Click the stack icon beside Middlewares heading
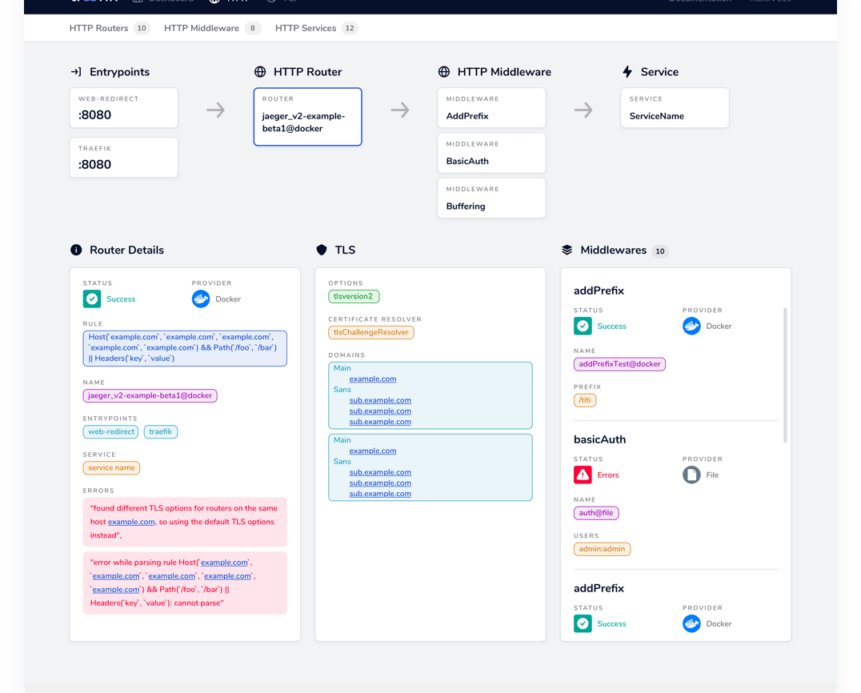The image size is (861, 693). coord(565,250)
